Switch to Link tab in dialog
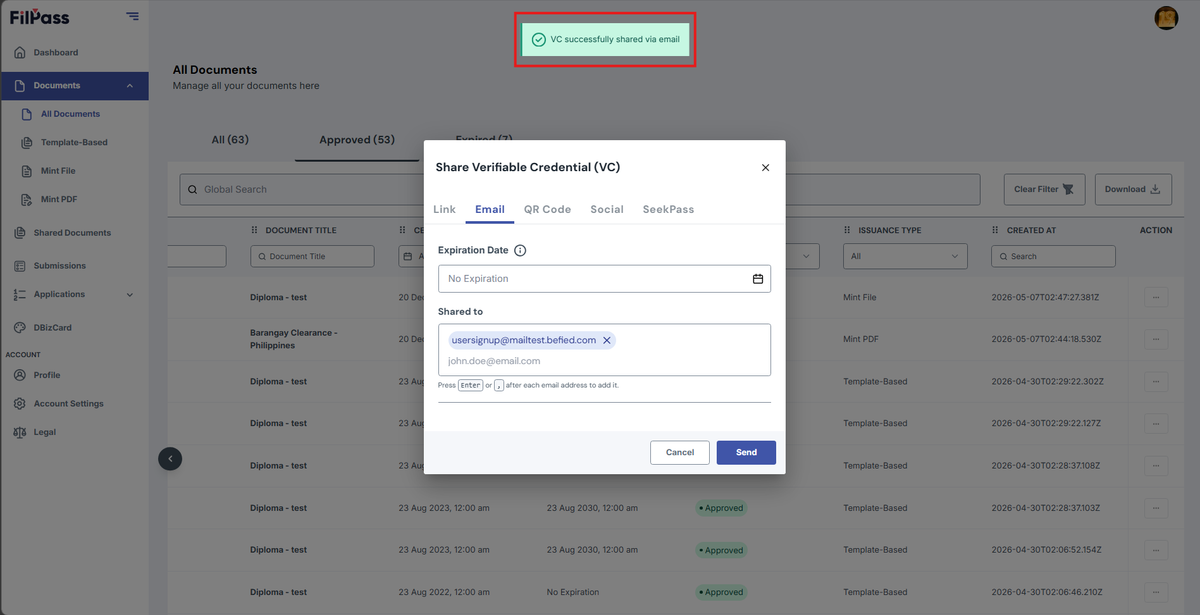 (x=444, y=209)
